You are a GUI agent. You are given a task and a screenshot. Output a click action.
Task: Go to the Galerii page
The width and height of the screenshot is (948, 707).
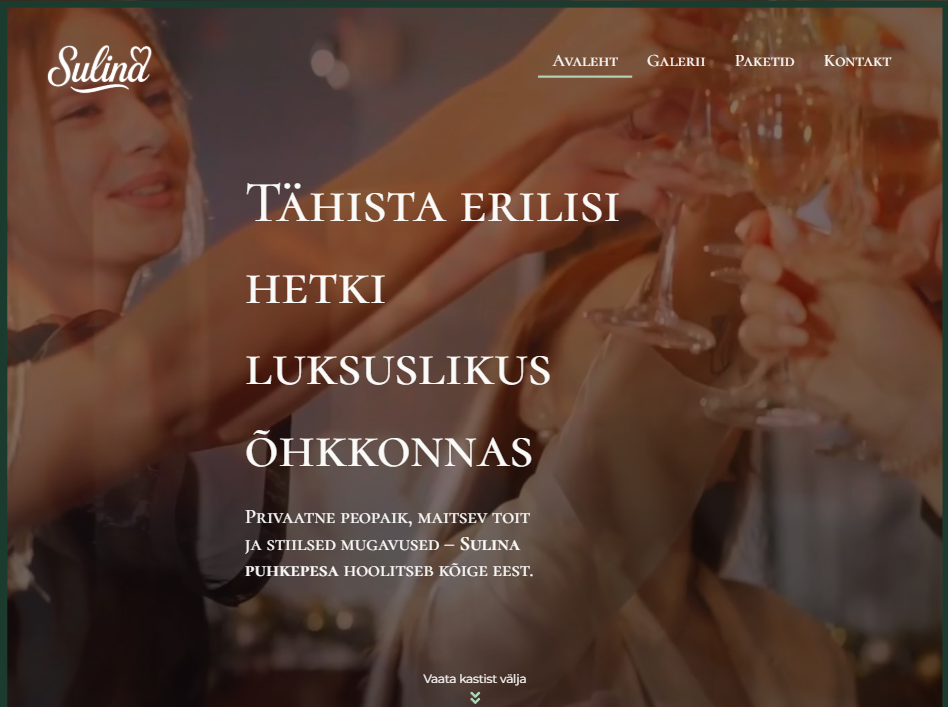point(676,61)
